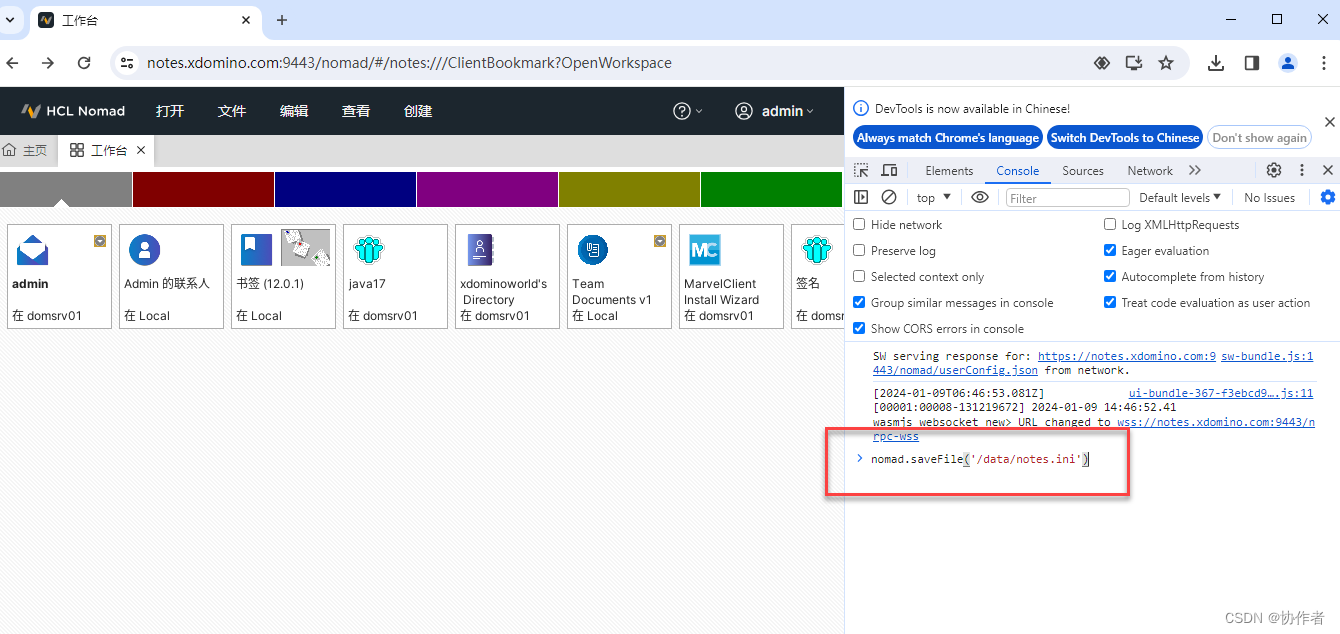Viewport: 1340px width, 634px height.
Task: Install app icon in address bar
Action: point(1134,63)
